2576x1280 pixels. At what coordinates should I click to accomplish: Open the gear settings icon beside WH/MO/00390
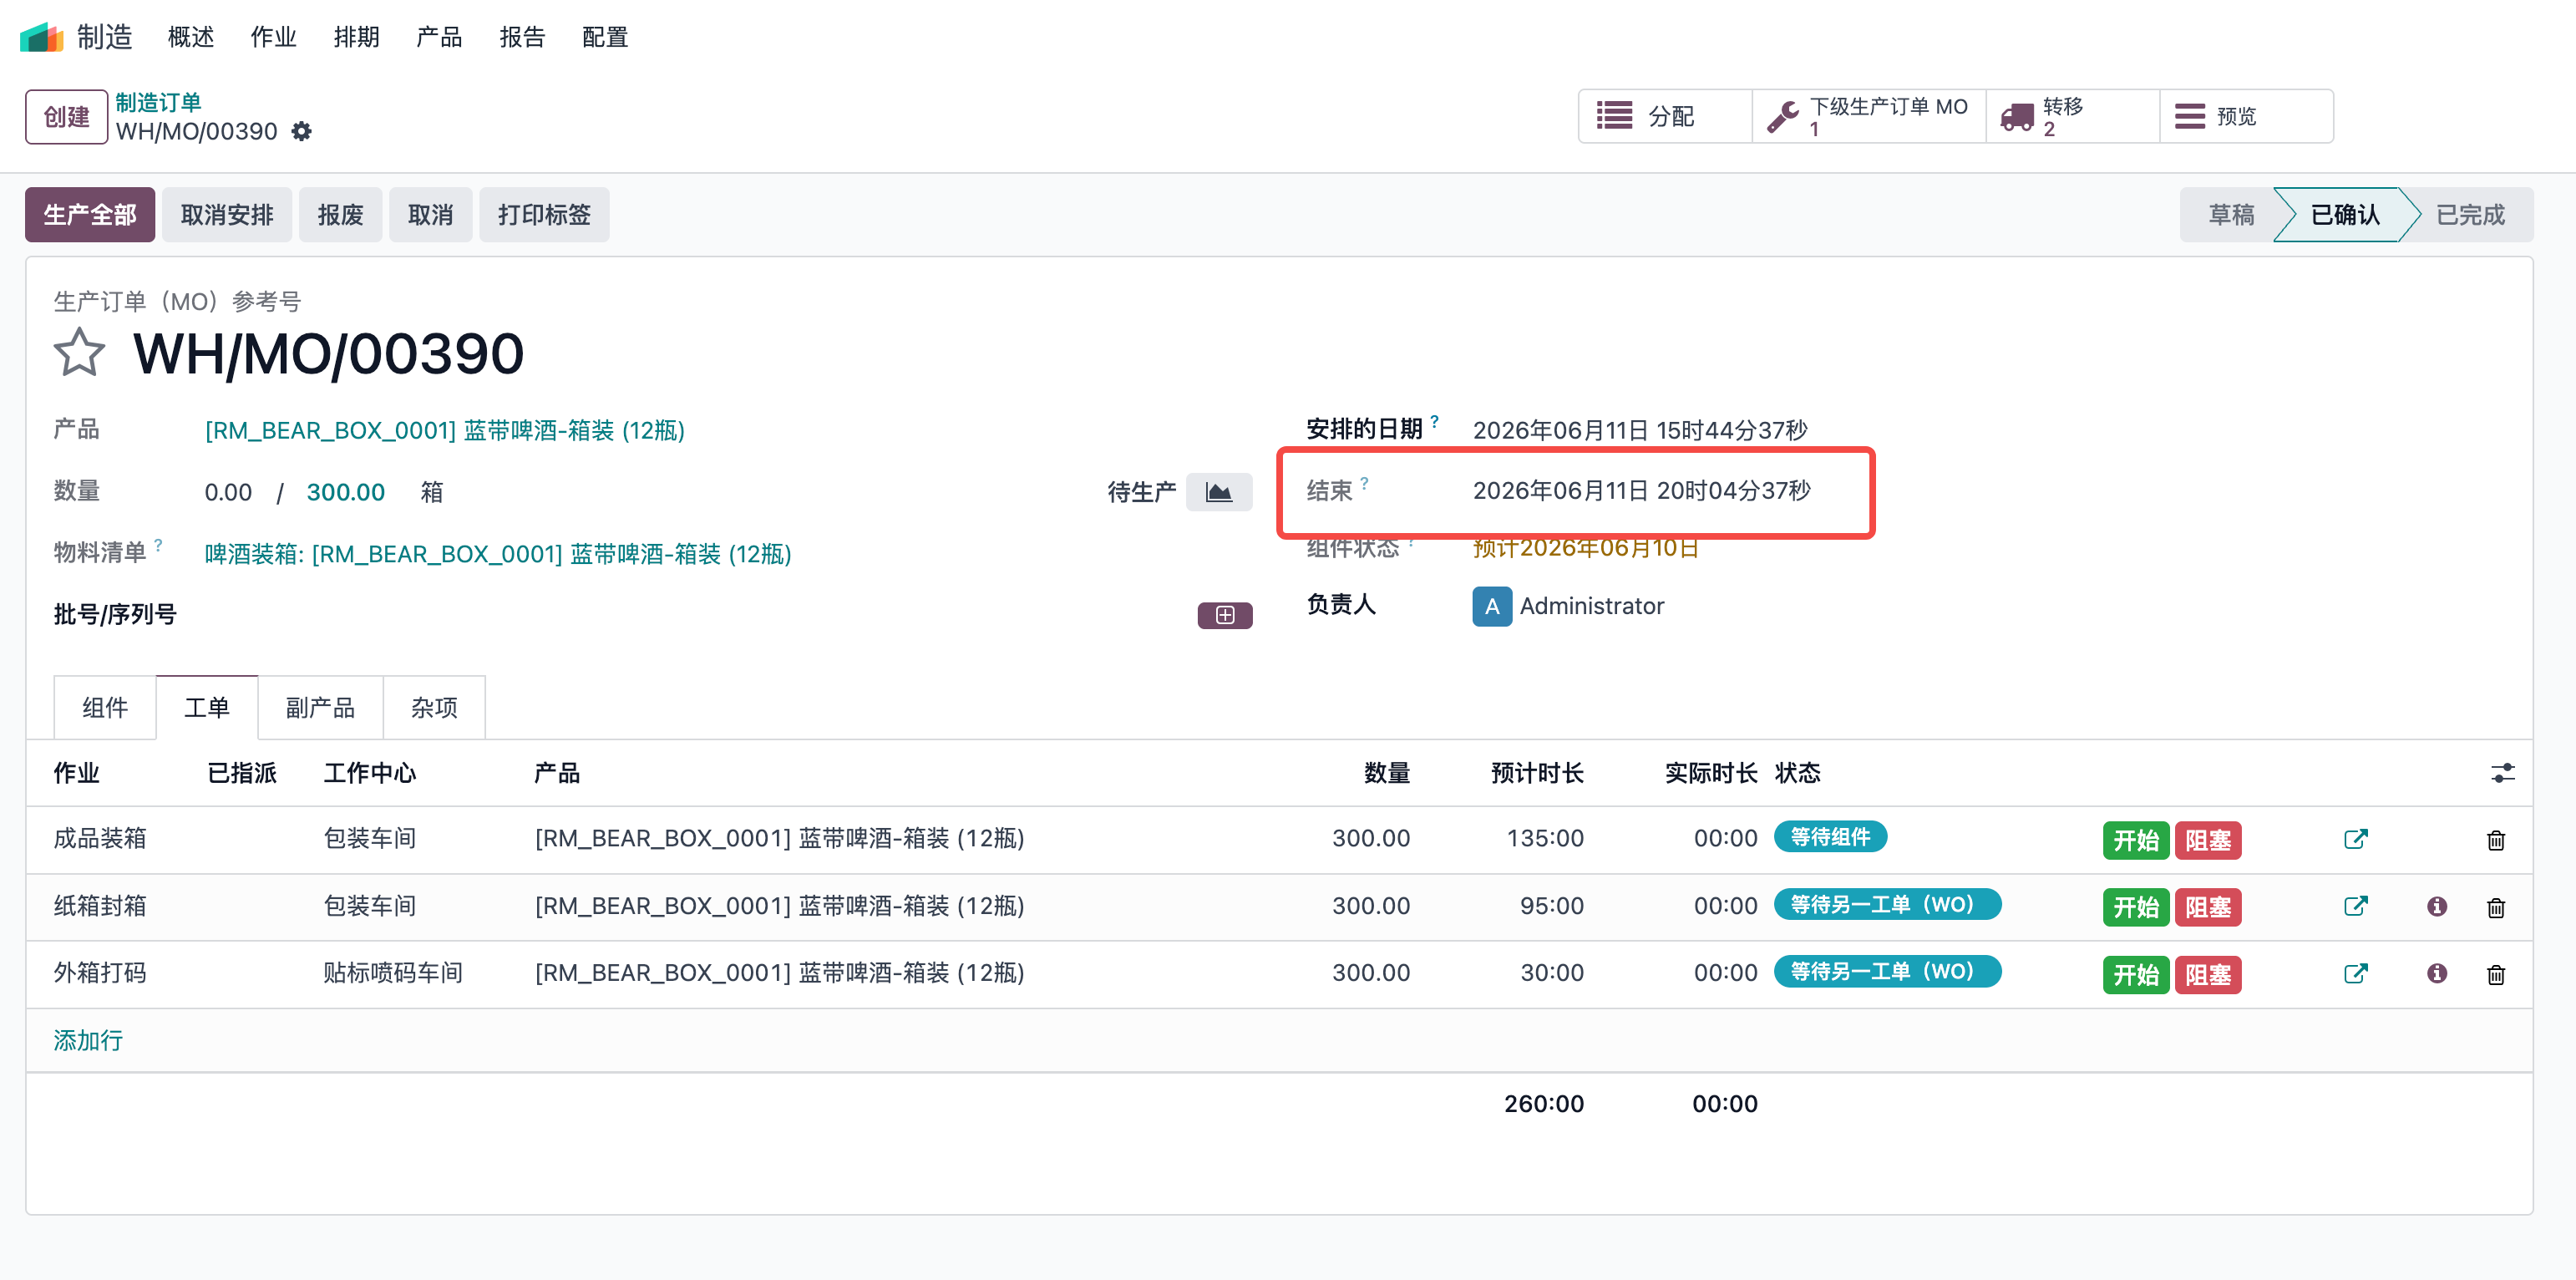(301, 131)
